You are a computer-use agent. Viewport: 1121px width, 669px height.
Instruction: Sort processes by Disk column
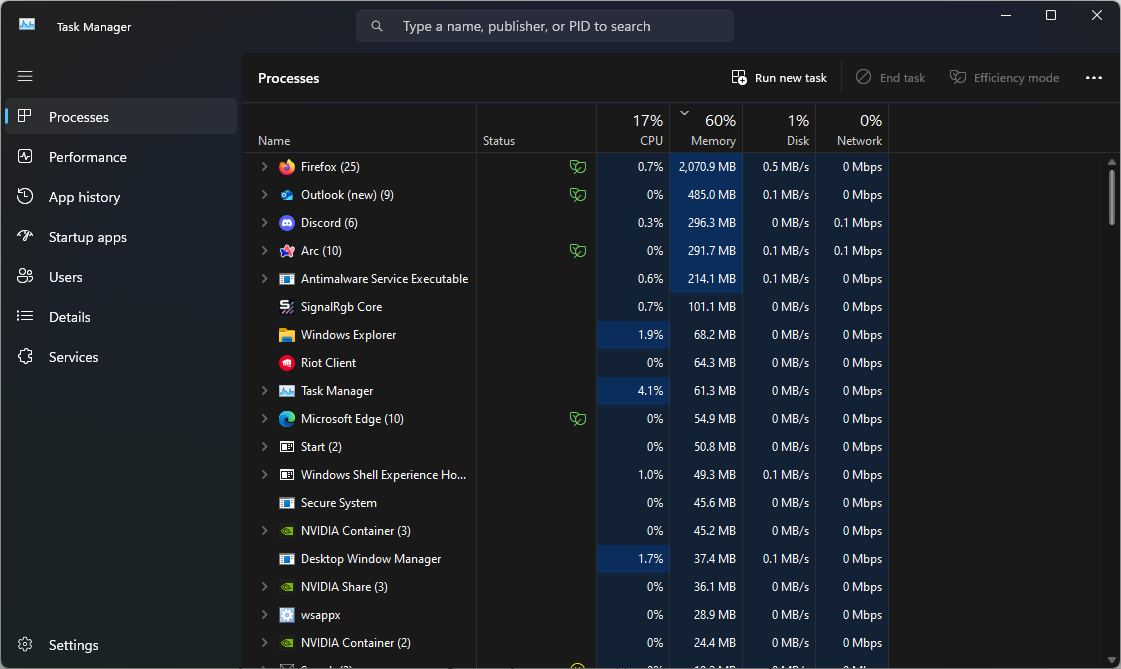pos(779,129)
